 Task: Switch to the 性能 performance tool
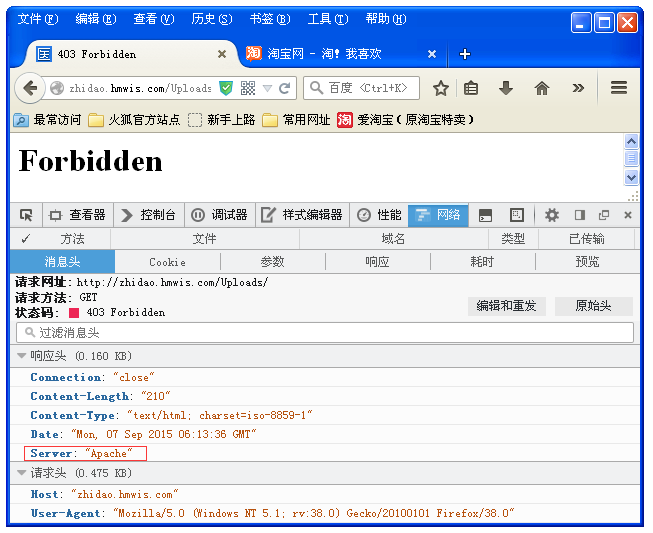(x=379, y=215)
